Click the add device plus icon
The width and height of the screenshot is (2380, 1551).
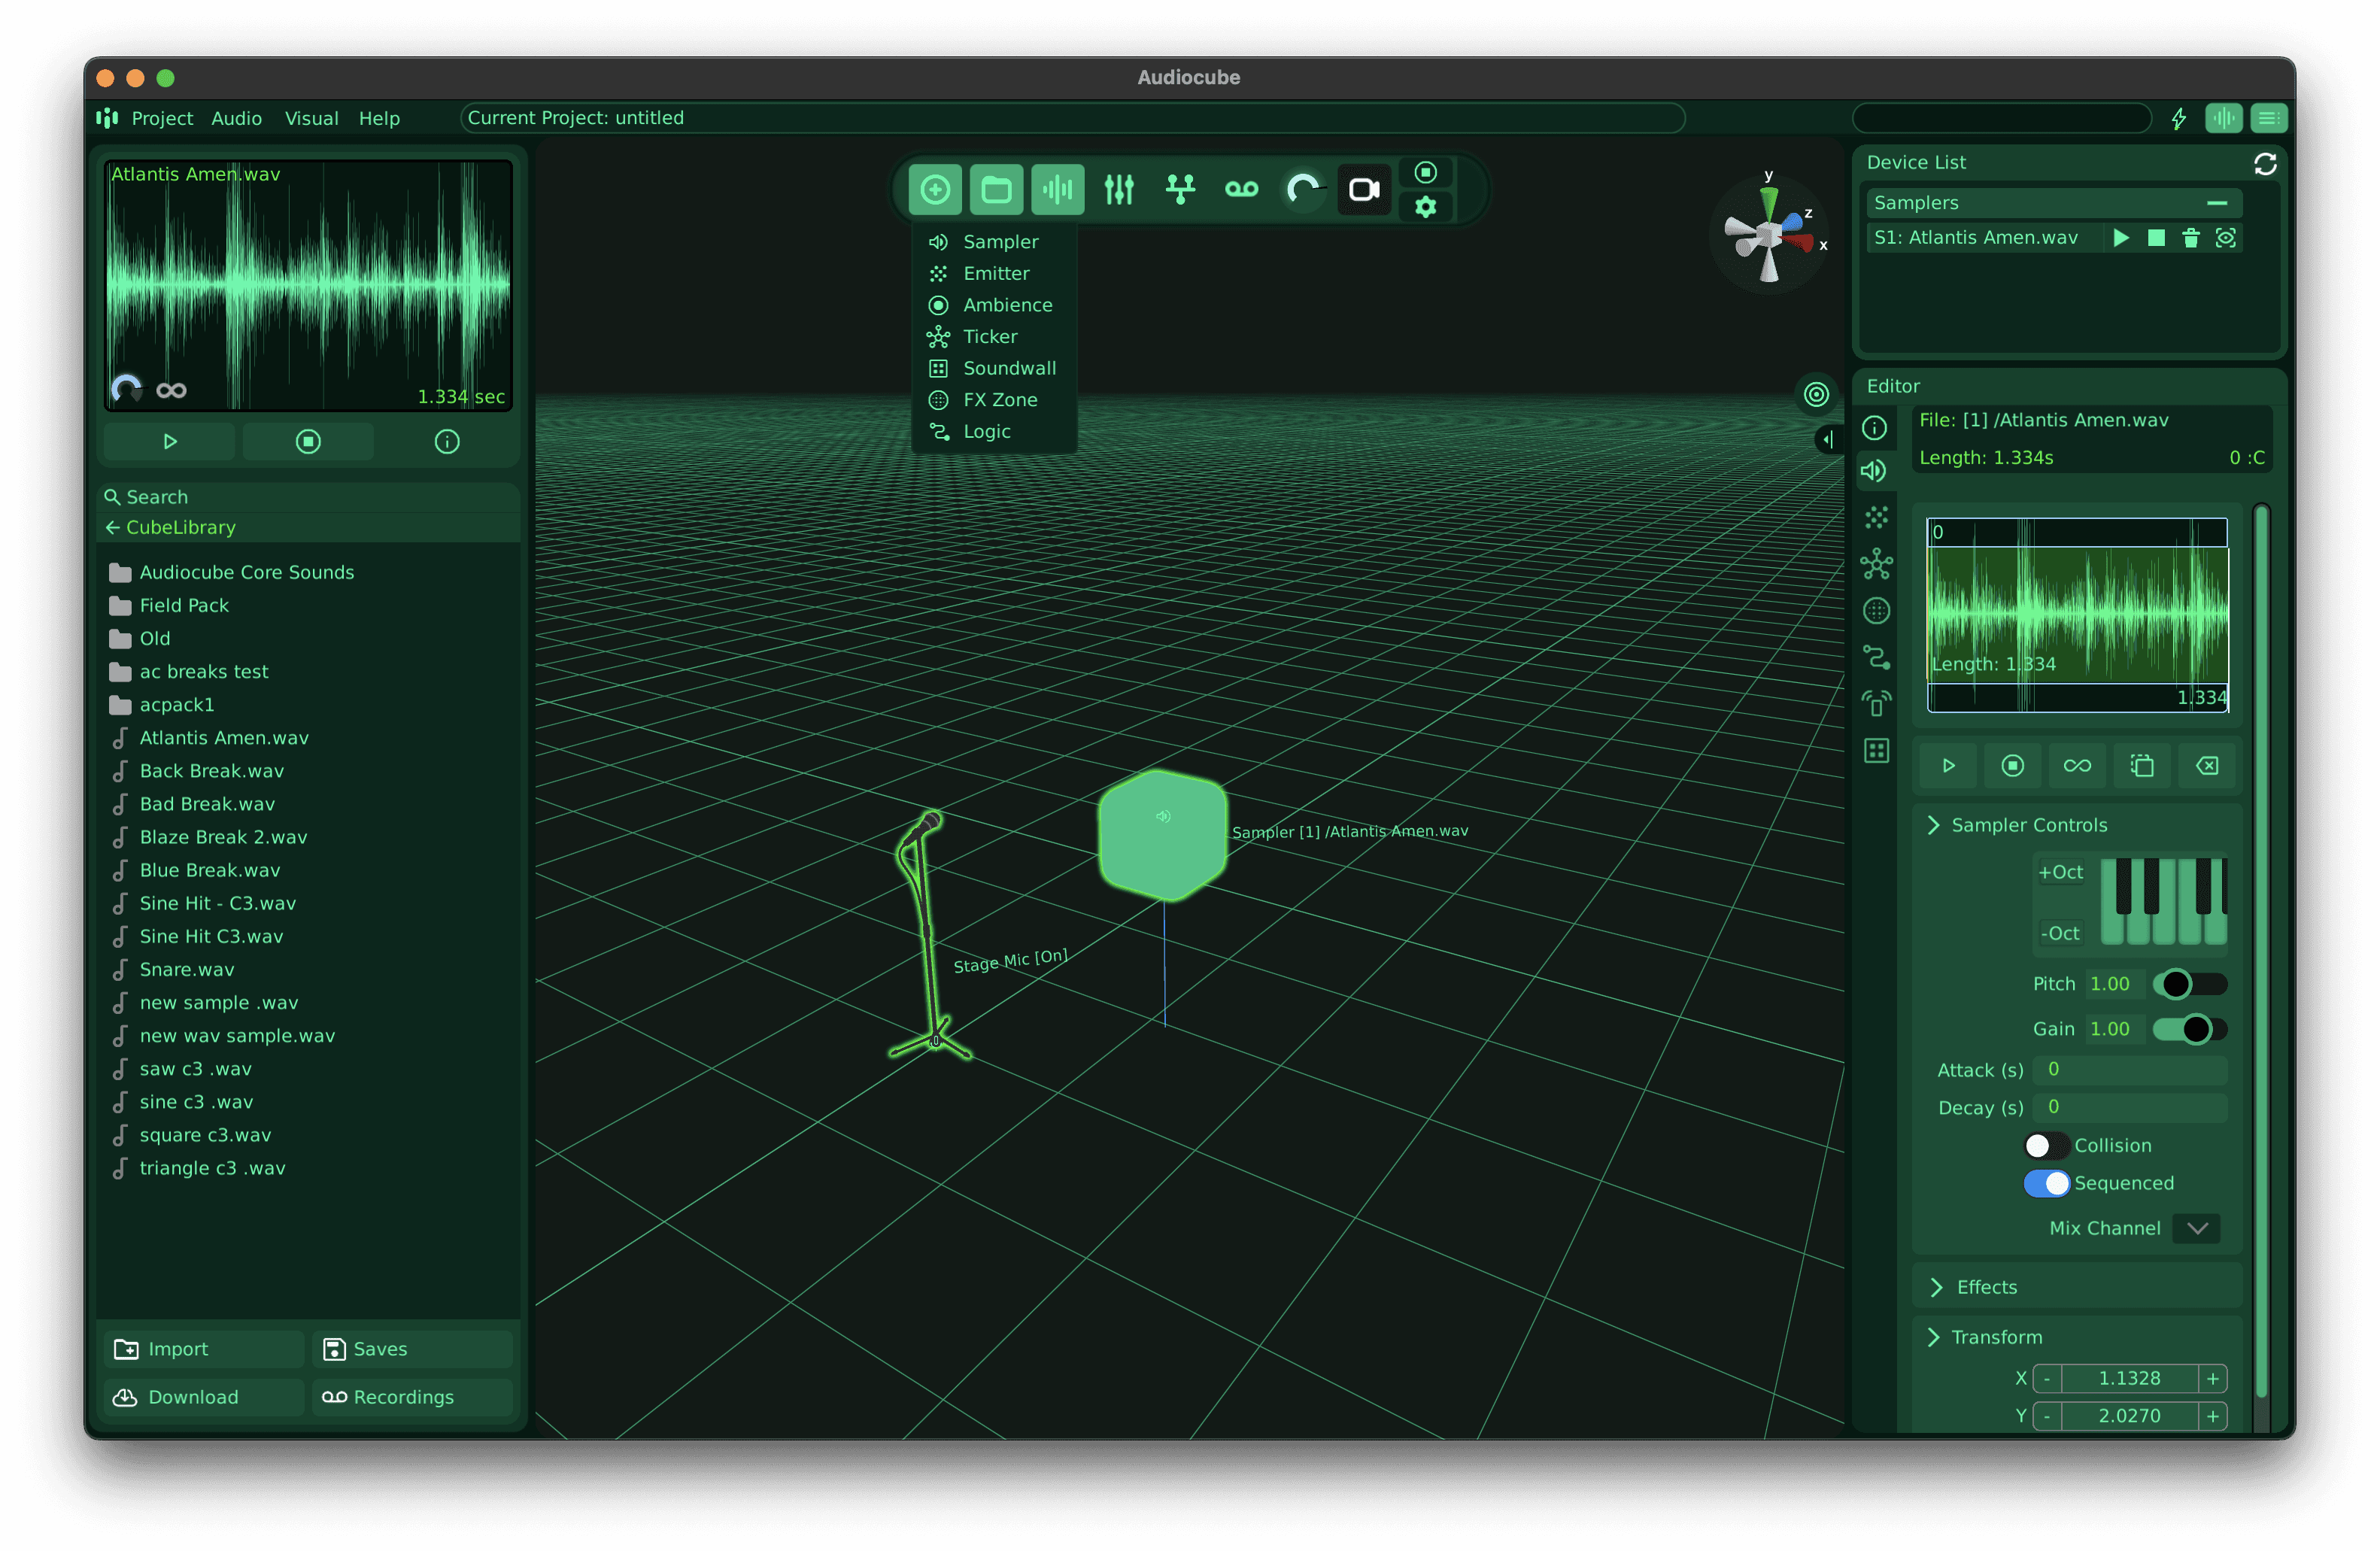click(935, 189)
